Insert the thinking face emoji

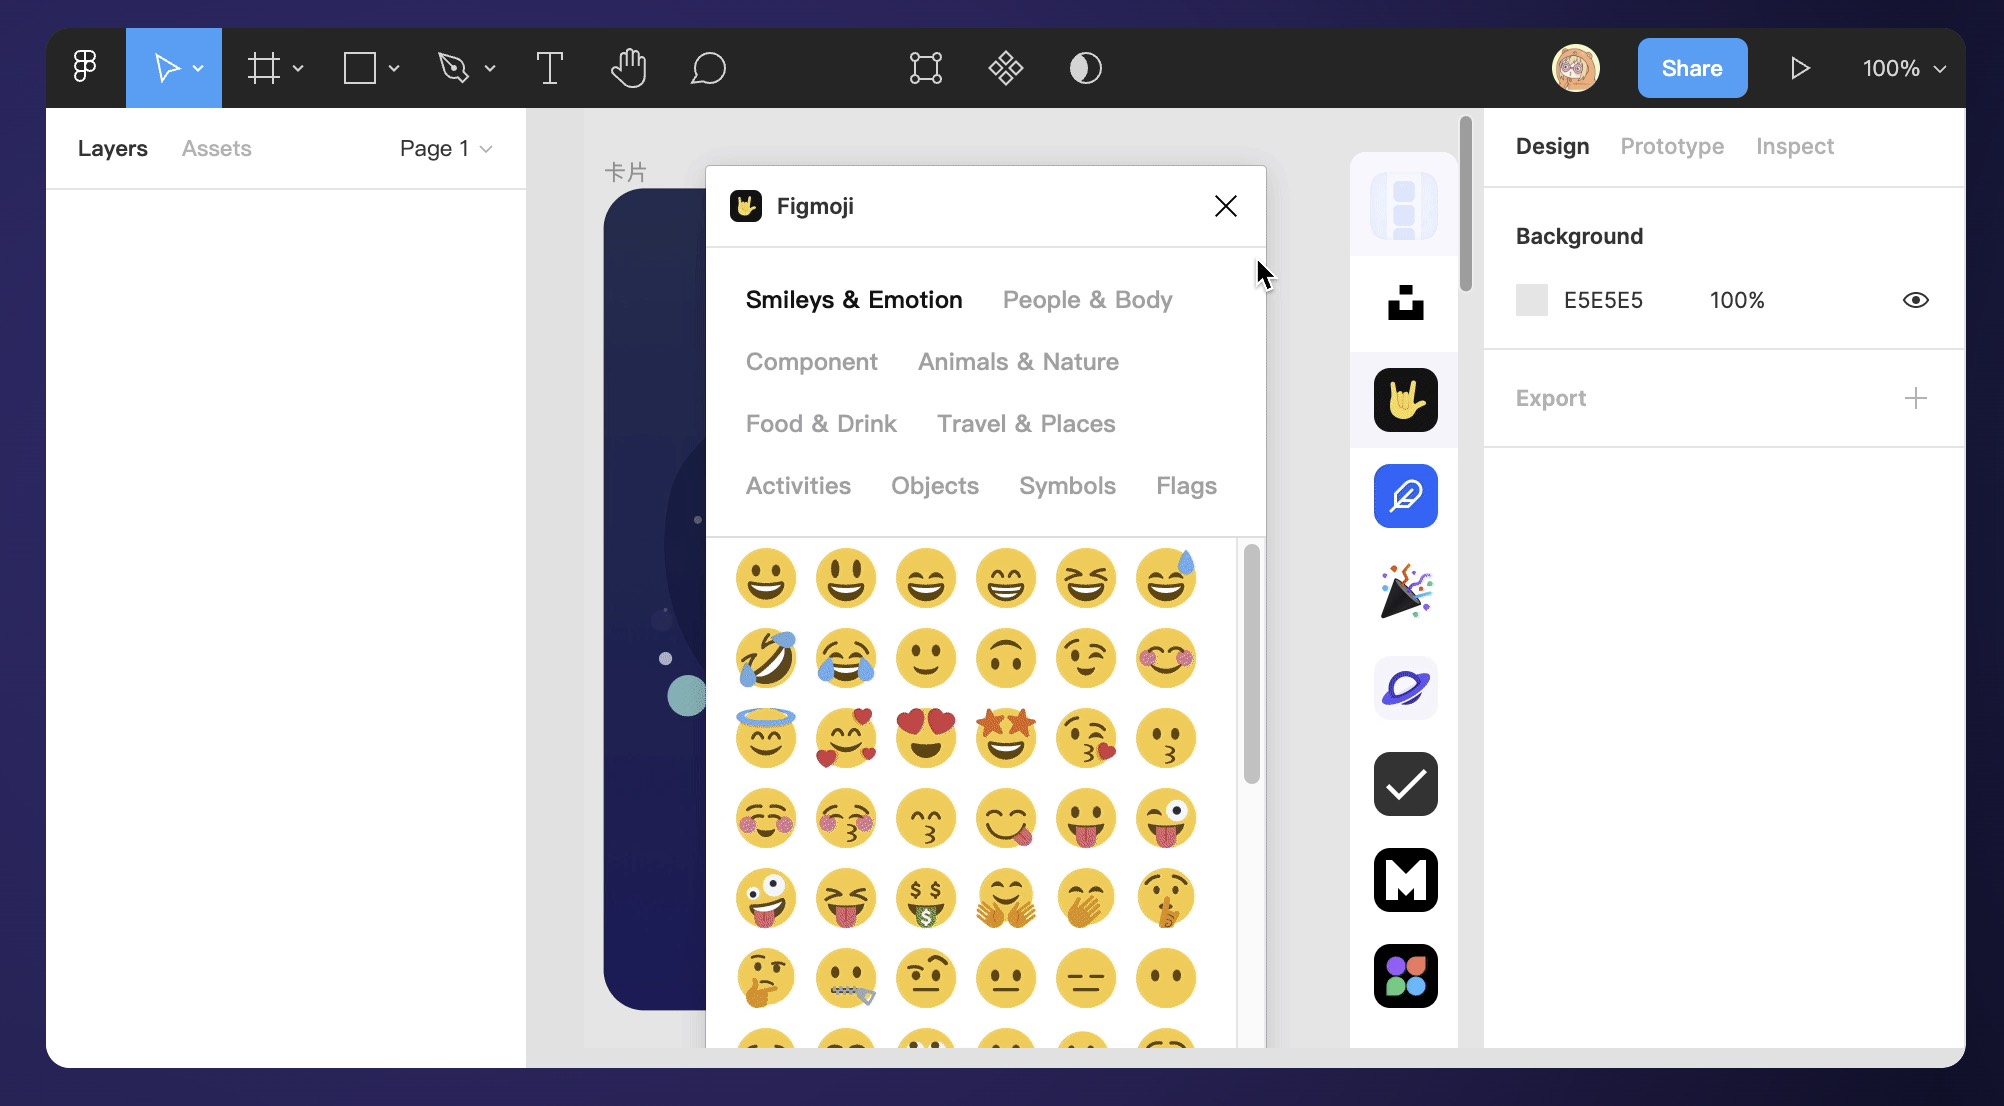pos(766,978)
